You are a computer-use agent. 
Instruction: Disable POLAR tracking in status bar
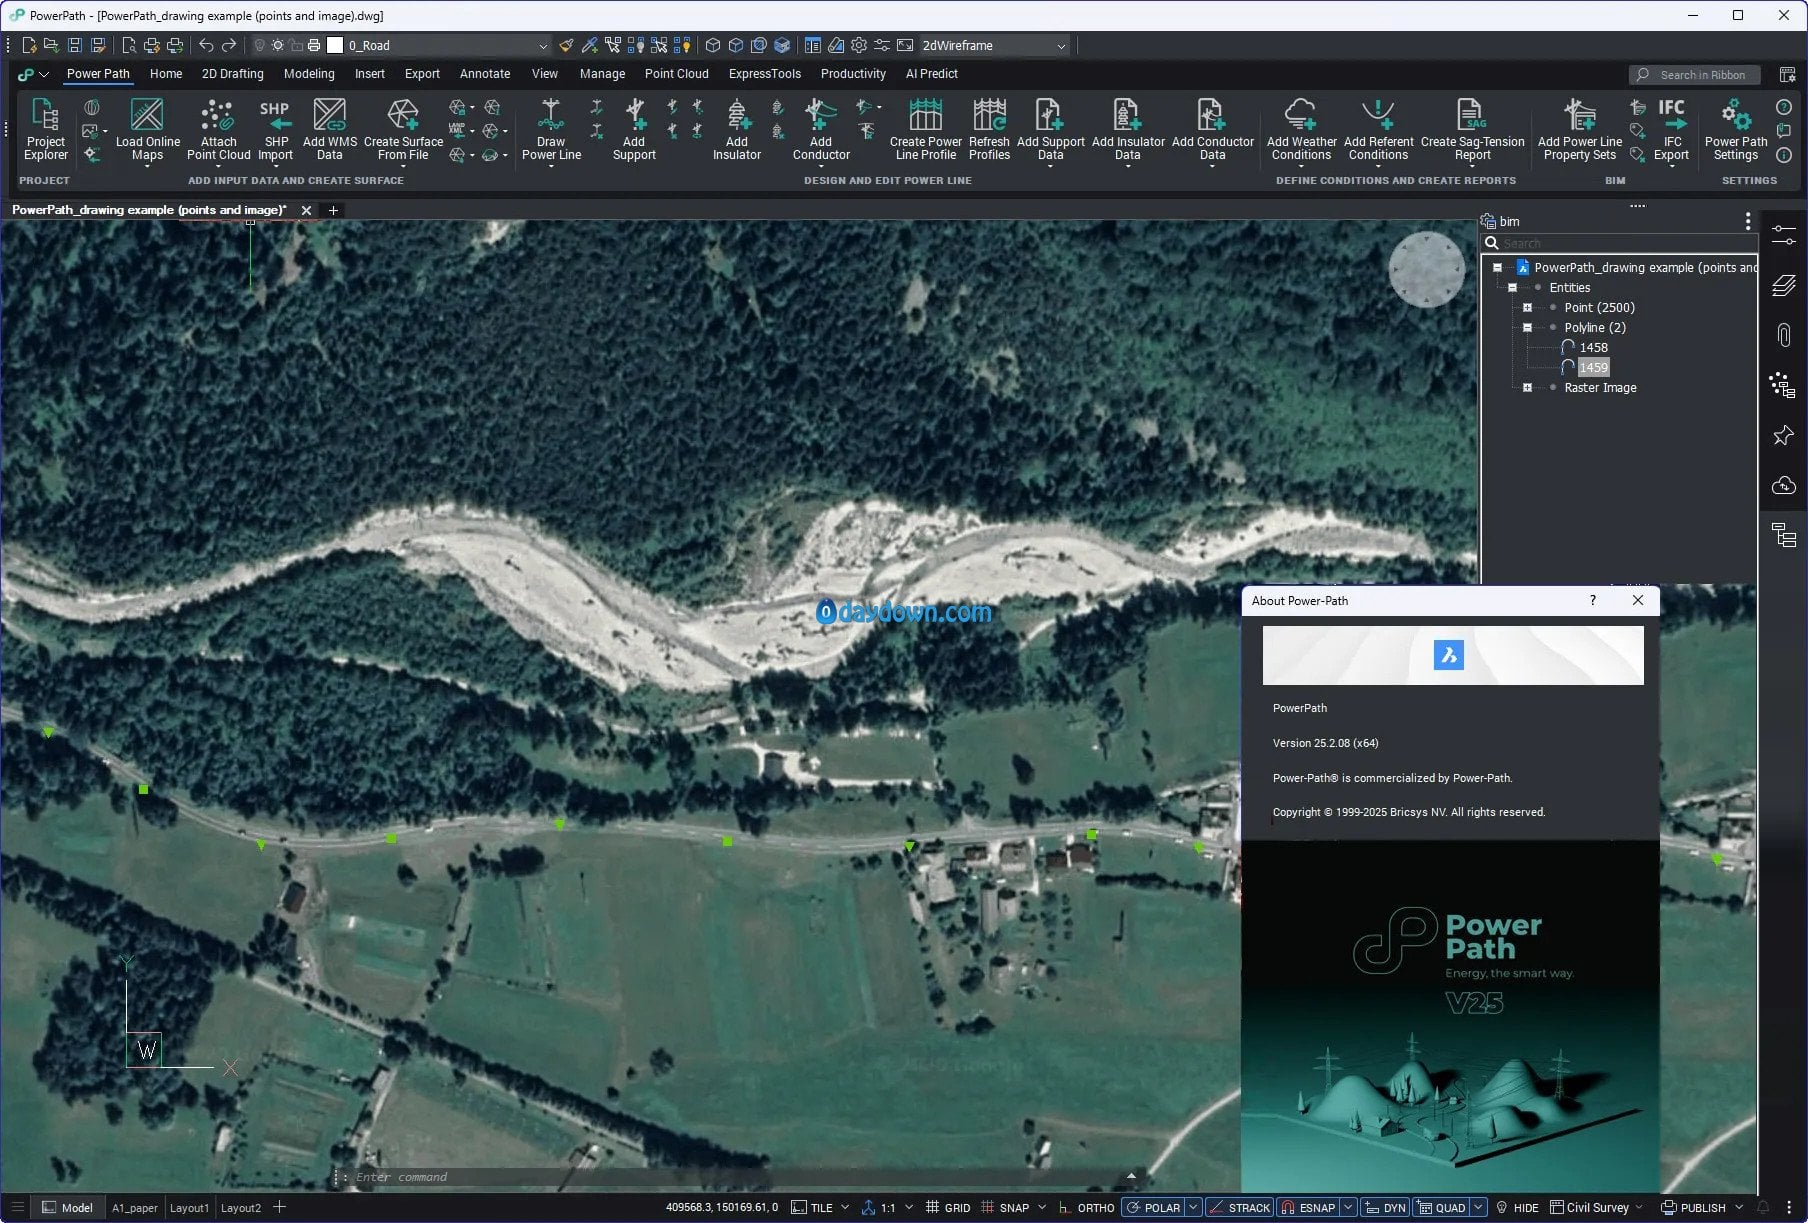tap(1153, 1207)
